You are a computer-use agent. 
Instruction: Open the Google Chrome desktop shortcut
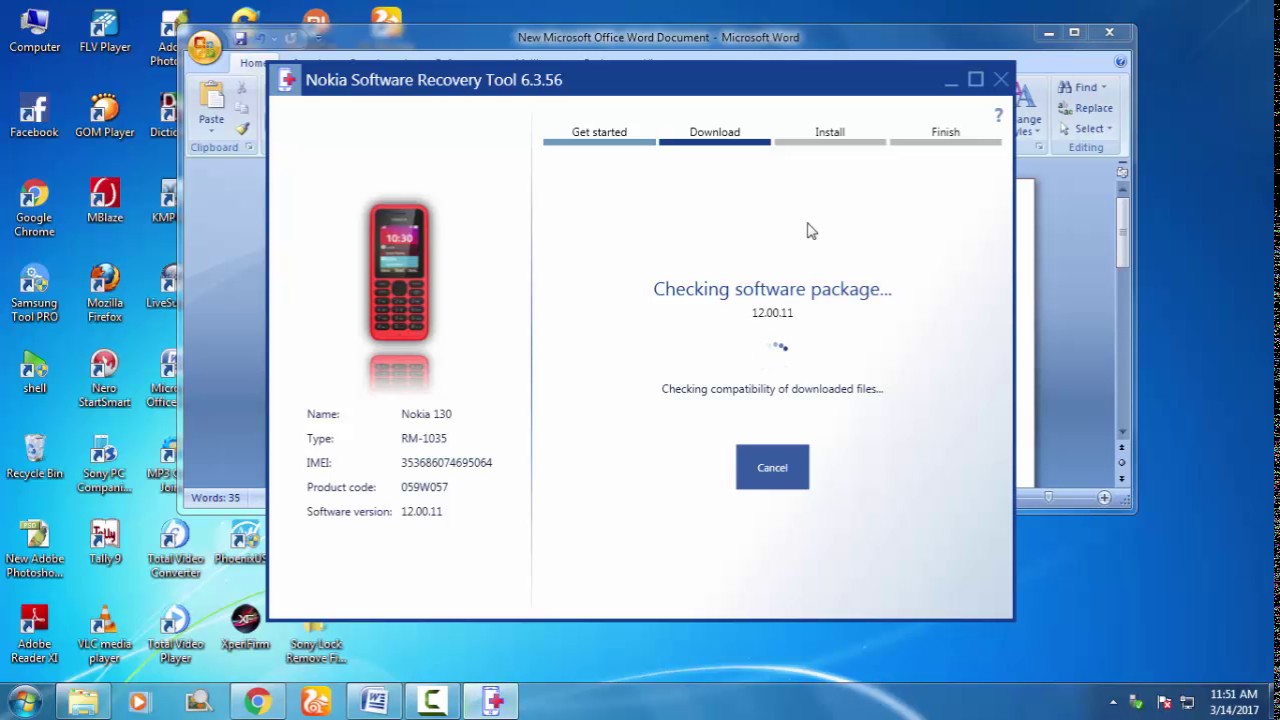tap(34, 208)
